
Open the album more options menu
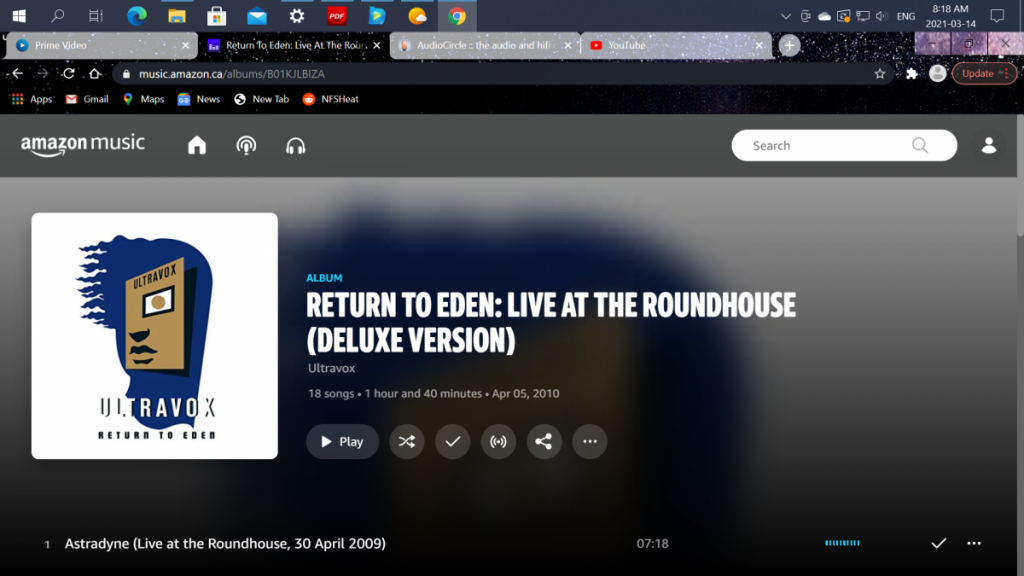(x=590, y=441)
